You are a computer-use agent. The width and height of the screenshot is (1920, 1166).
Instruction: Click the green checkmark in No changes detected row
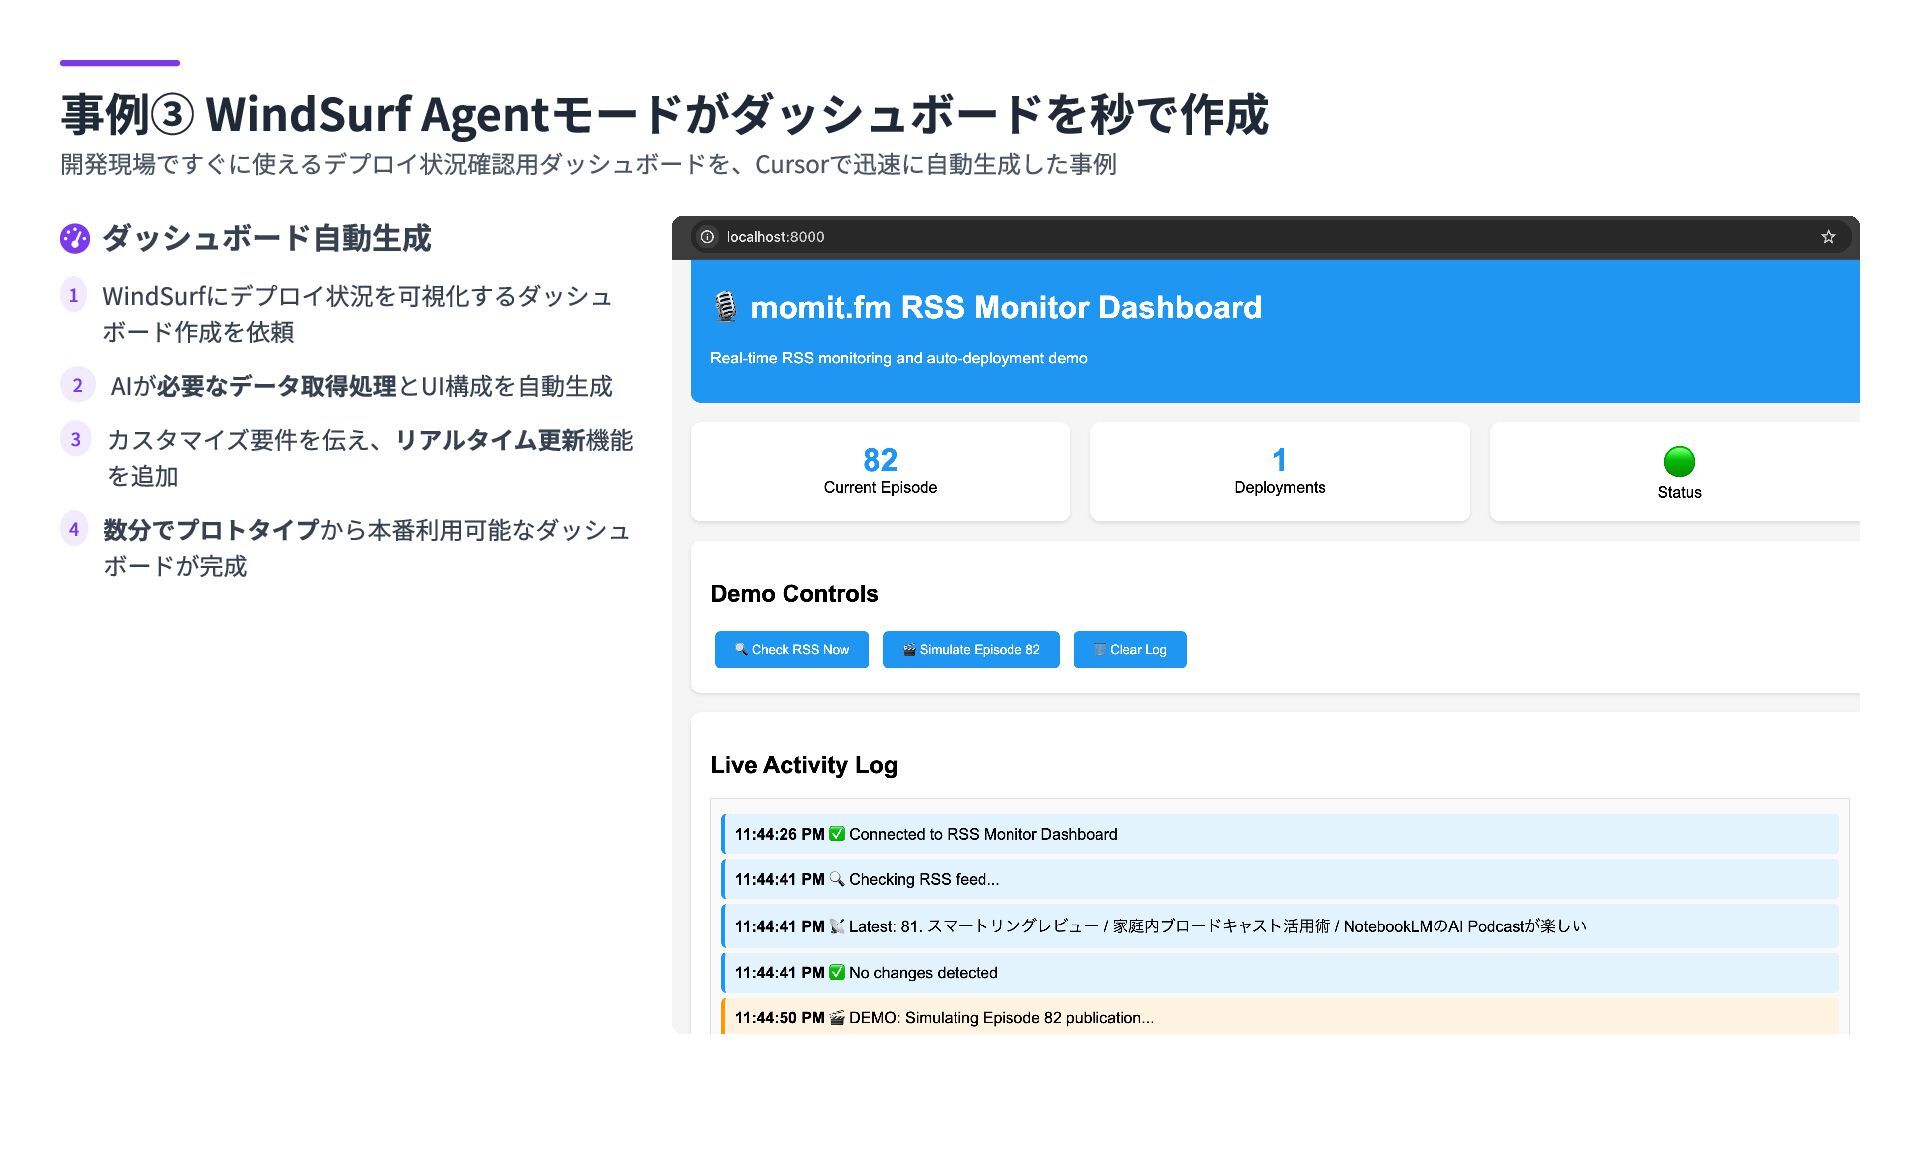point(837,972)
